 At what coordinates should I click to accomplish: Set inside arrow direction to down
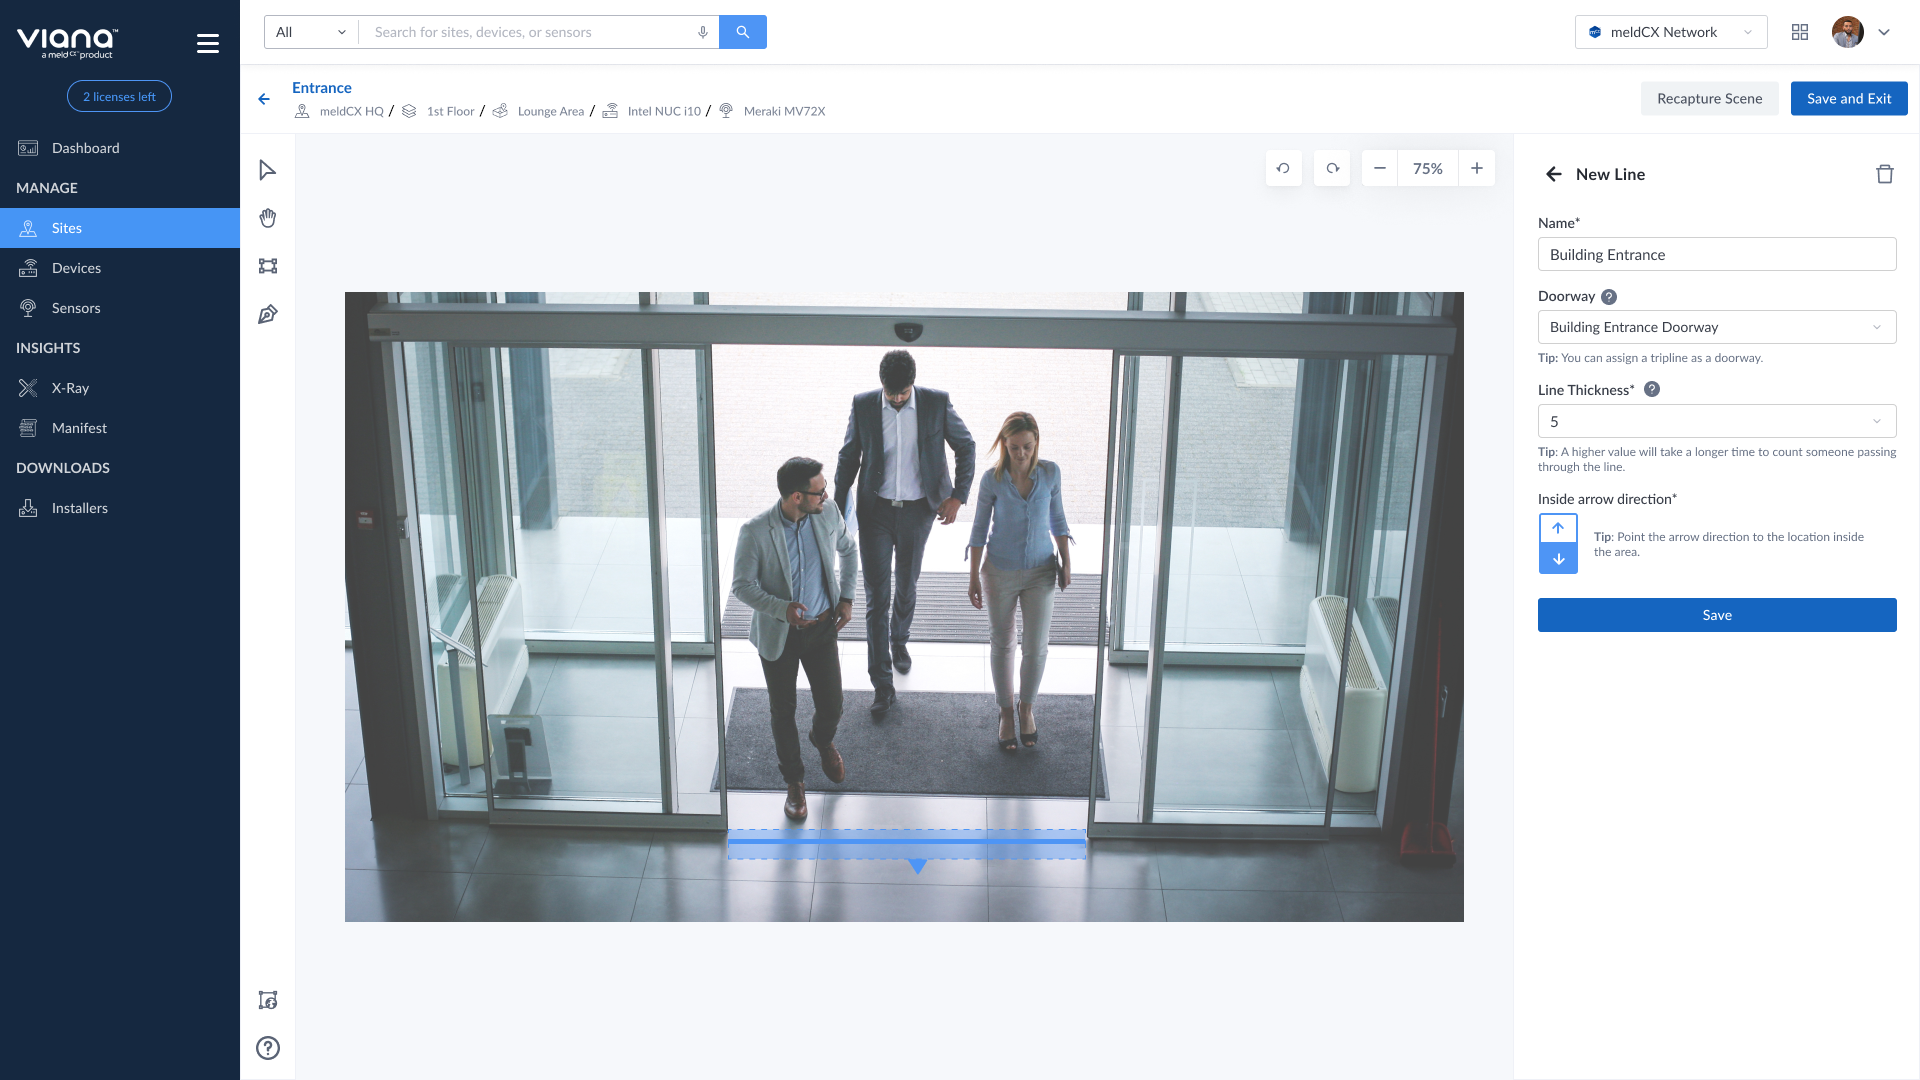pos(1557,559)
